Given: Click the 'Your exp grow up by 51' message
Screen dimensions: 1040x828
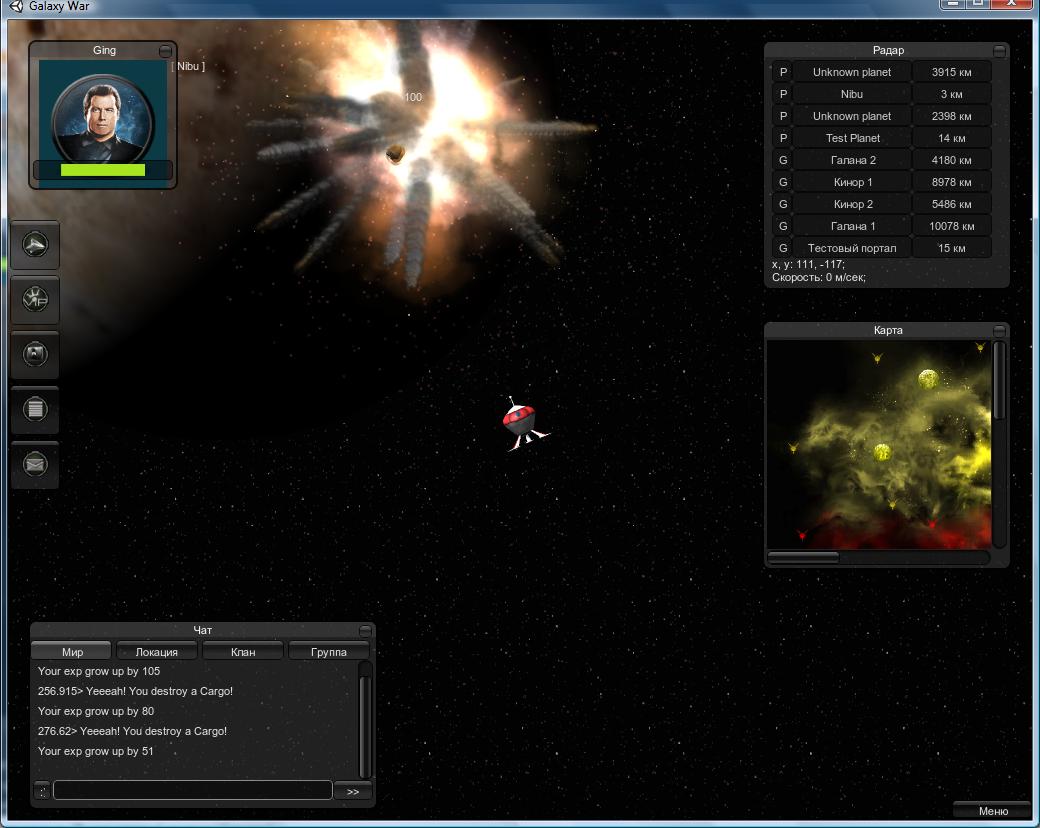Looking at the screenshot, I should click(x=96, y=751).
